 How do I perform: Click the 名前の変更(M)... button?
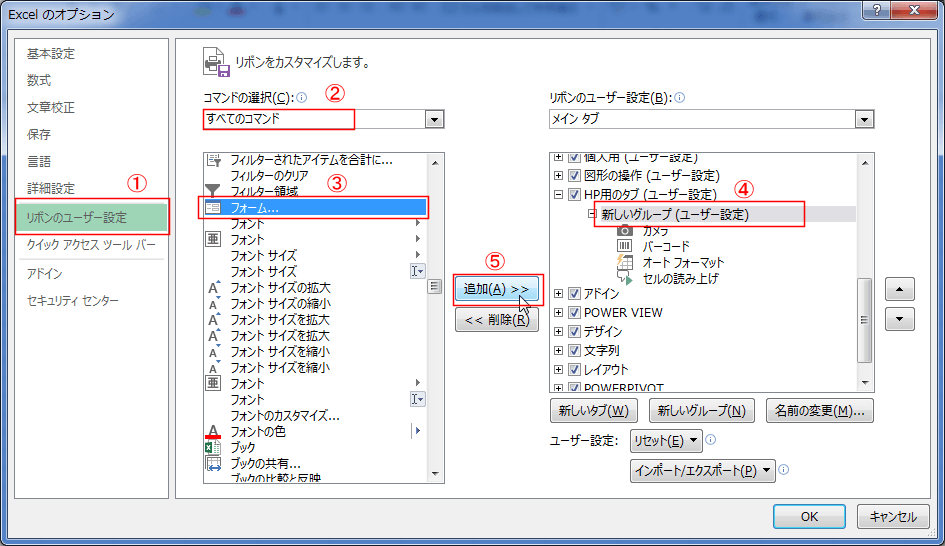pos(820,411)
